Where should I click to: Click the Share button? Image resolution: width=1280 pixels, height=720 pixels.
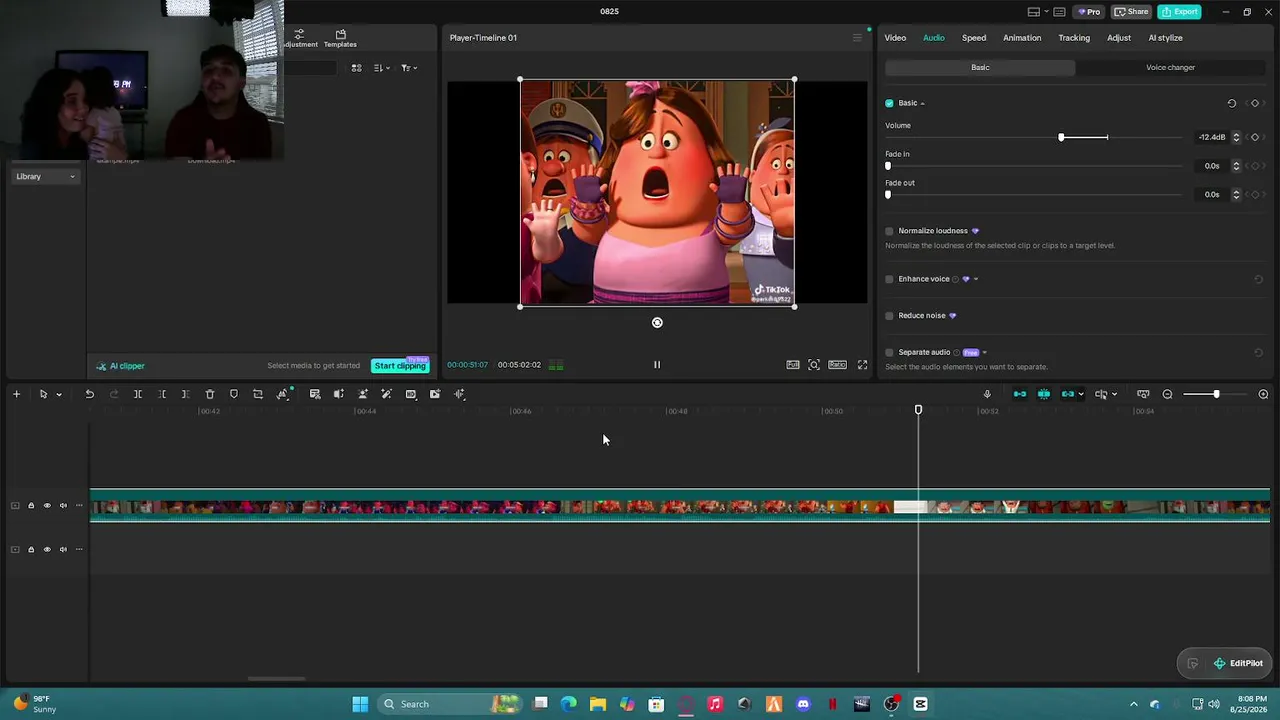[x=1132, y=12]
